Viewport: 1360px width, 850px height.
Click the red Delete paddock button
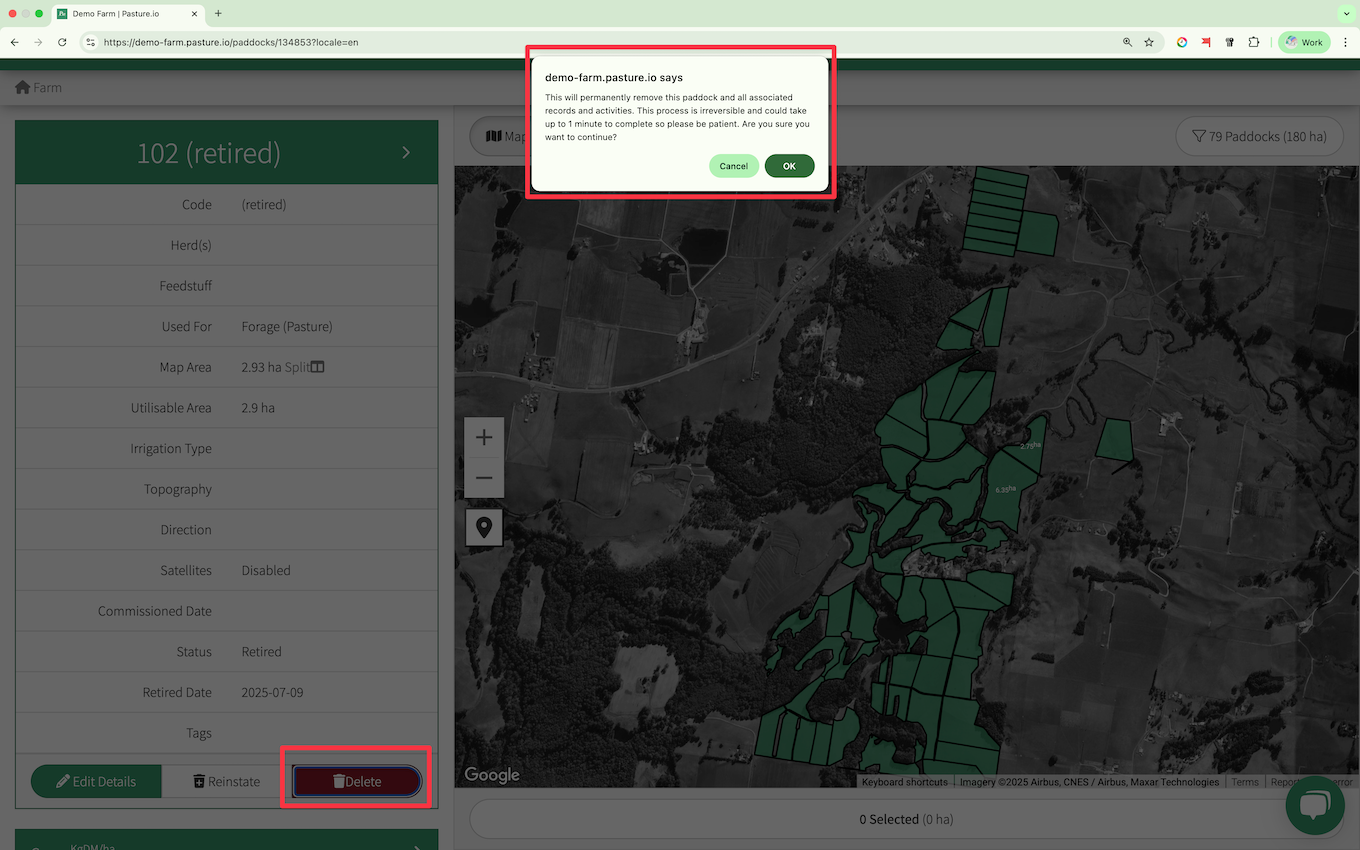click(357, 781)
